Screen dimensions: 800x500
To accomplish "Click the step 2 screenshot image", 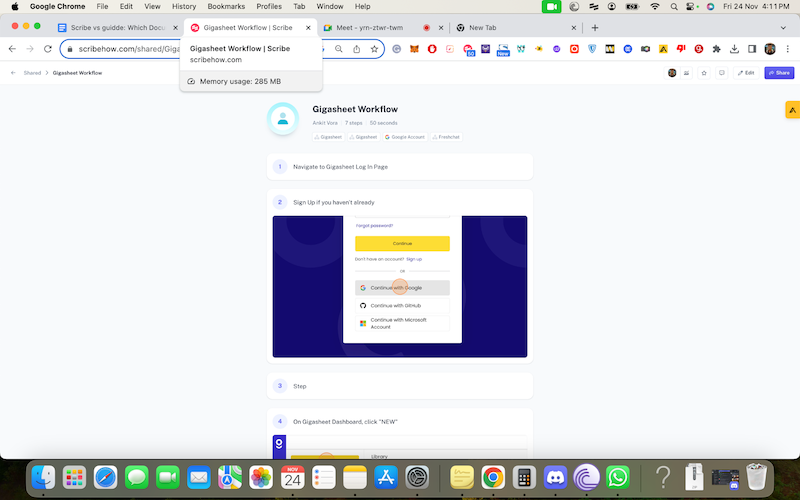I will tap(399, 286).
